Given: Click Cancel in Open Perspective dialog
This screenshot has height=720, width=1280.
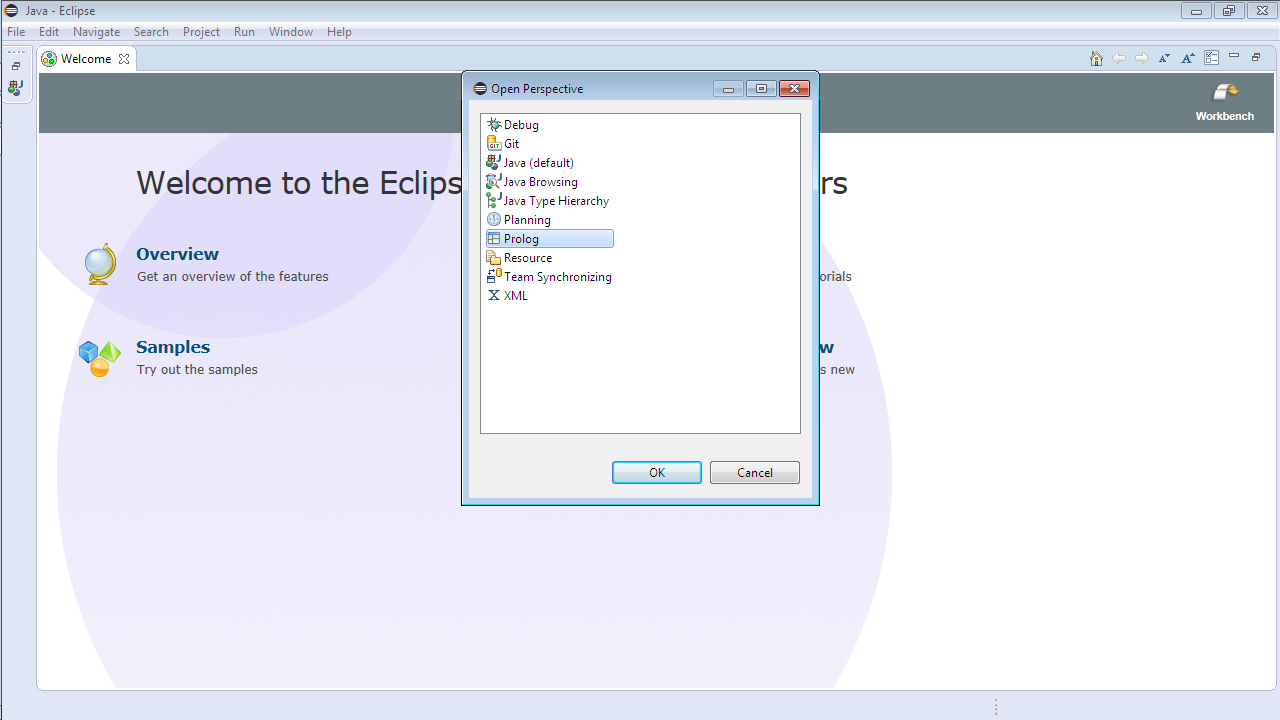Looking at the screenshot, I should pyautogui.click(x=755, y=473).
